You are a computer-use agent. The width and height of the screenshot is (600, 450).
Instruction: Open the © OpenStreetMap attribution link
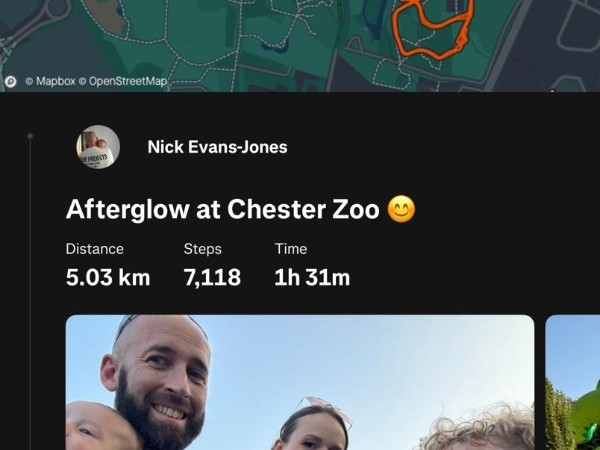pyautogui.click(x=123, y=81)
